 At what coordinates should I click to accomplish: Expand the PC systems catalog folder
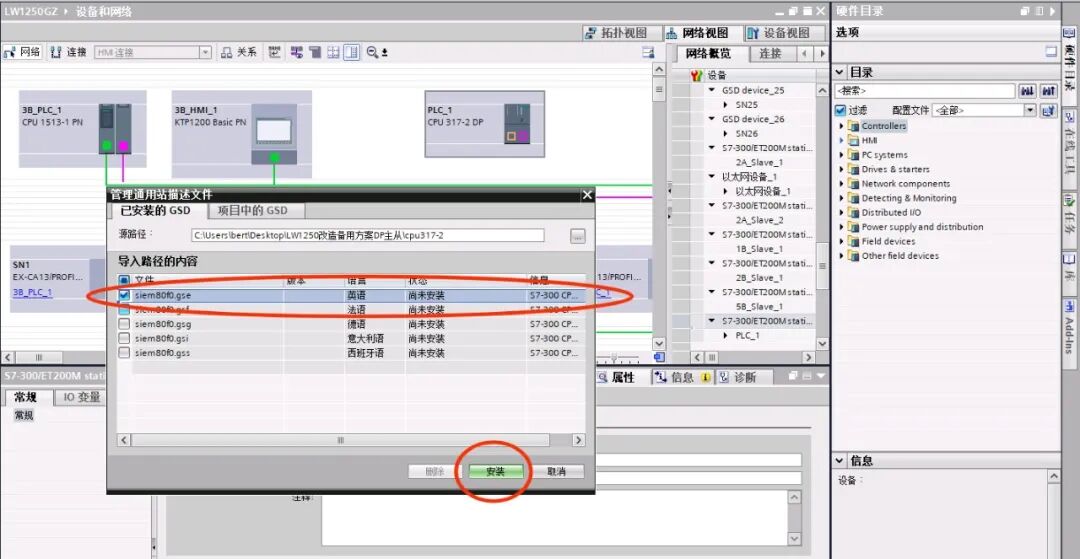pos(841,155)
